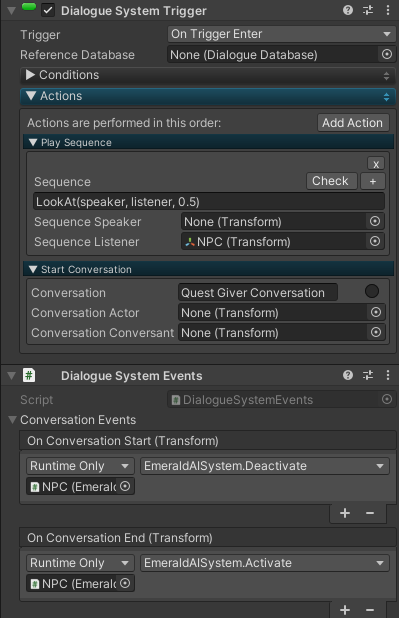
Task: Pick object for DialogueSystemEvents script field
Action: coord(387,399)
